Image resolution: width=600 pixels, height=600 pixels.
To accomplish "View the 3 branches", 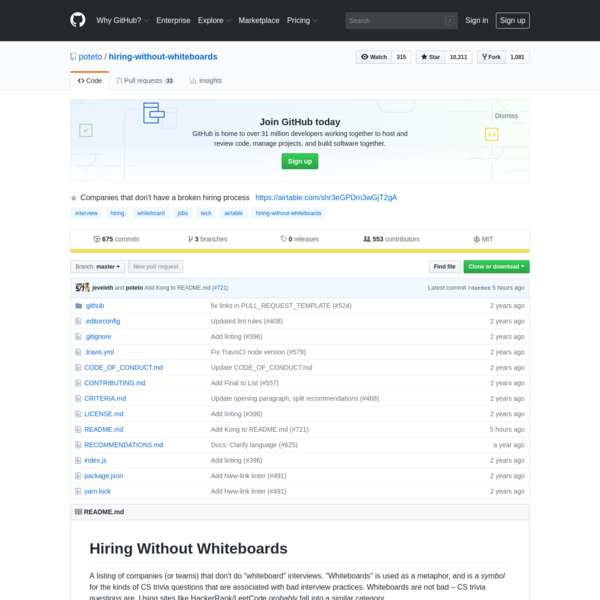I will [207, 239].
